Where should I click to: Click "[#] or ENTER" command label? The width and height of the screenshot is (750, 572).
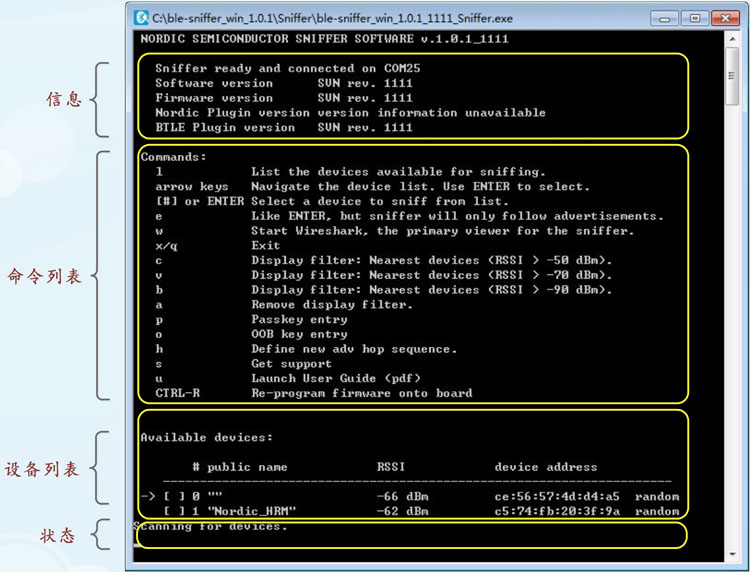pos(200,201)
